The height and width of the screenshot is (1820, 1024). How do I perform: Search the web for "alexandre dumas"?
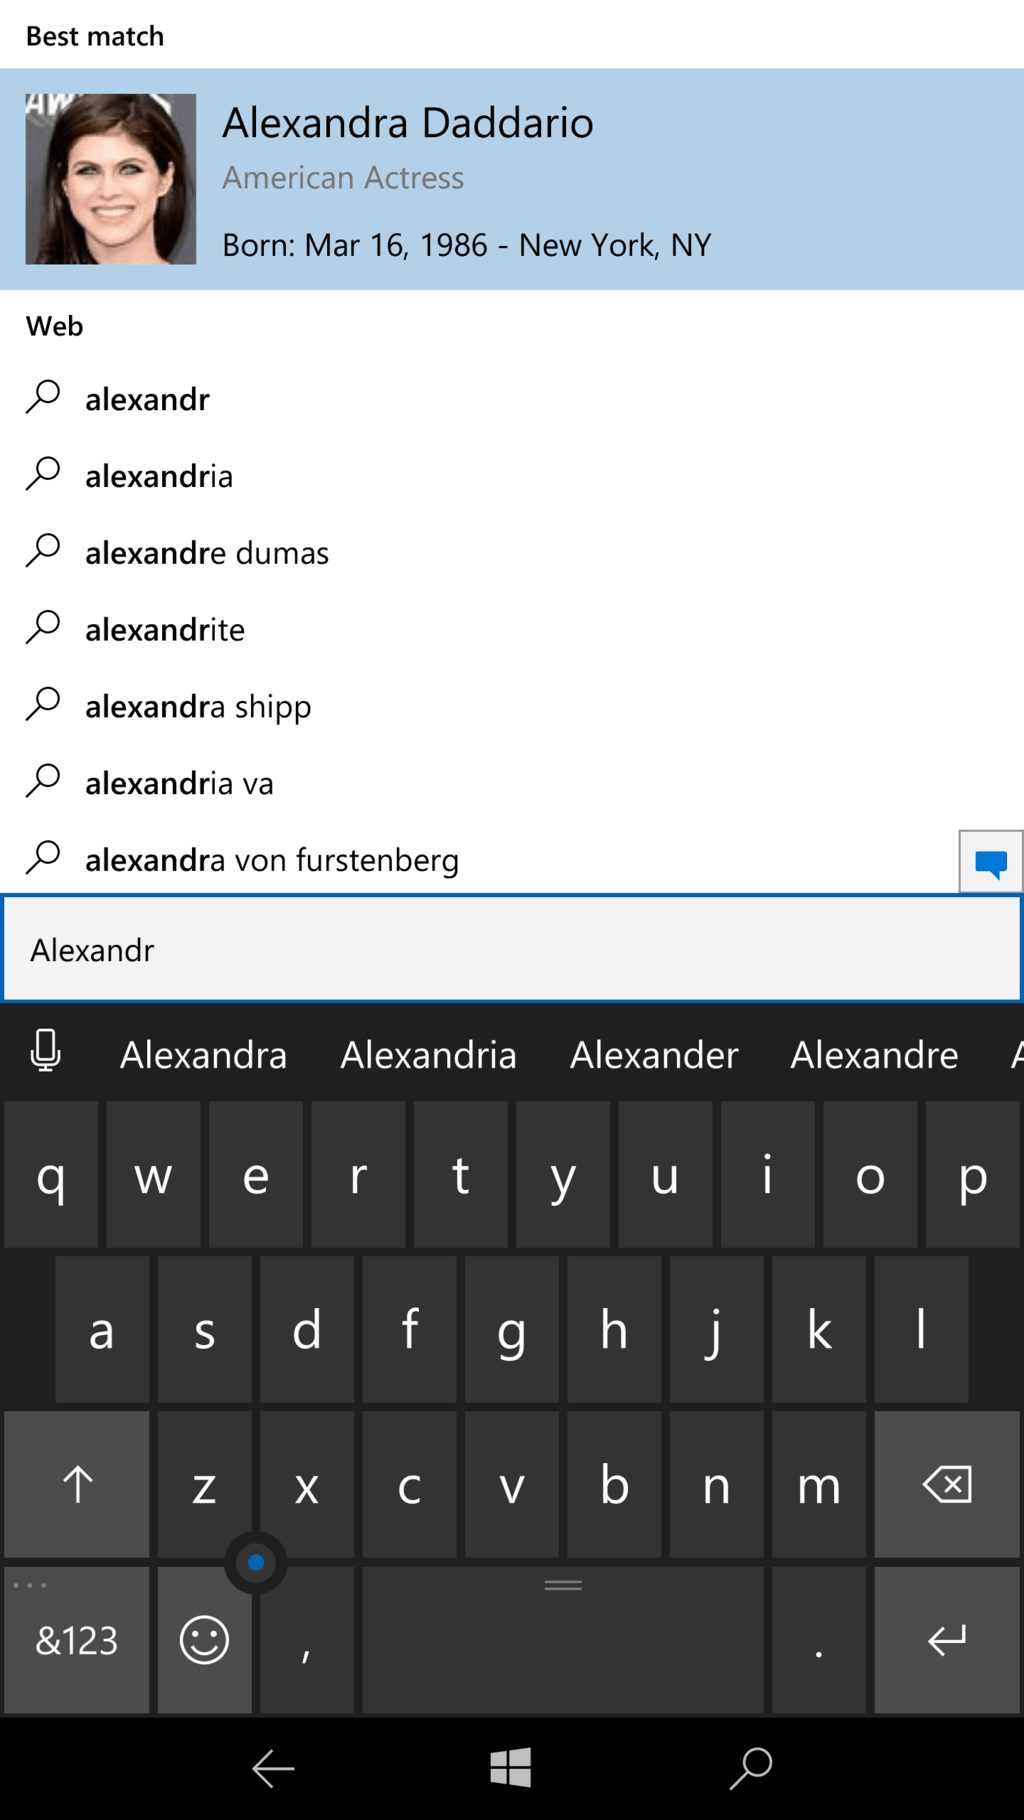(x=207, y=553)
